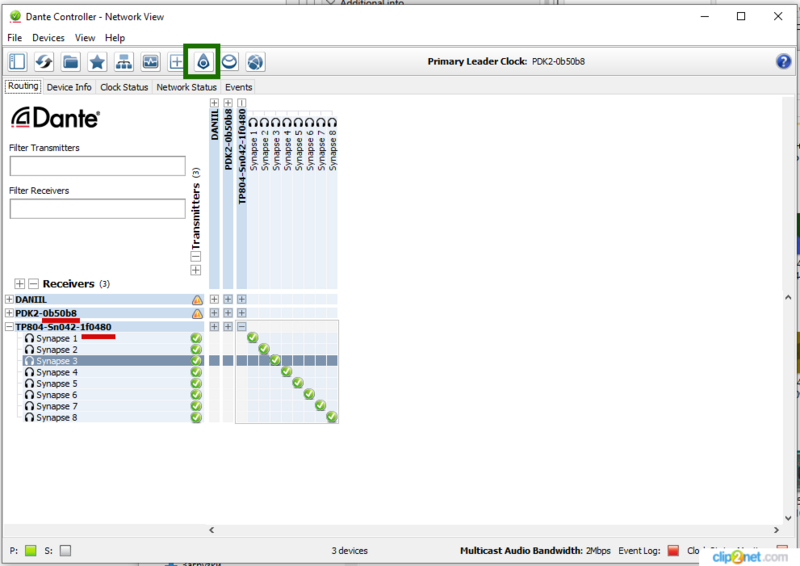
Task: Open the Choose Presets star icon
Action: [97, 62]
